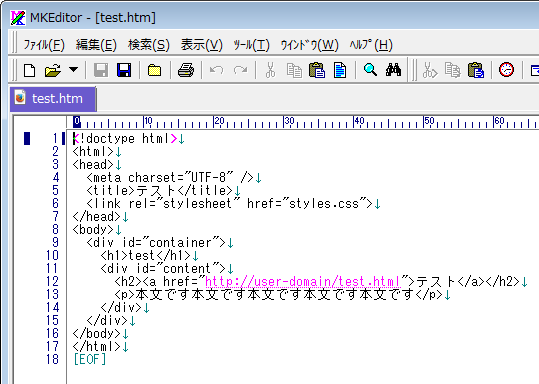Click the div id="content" line

pos(163,268)
